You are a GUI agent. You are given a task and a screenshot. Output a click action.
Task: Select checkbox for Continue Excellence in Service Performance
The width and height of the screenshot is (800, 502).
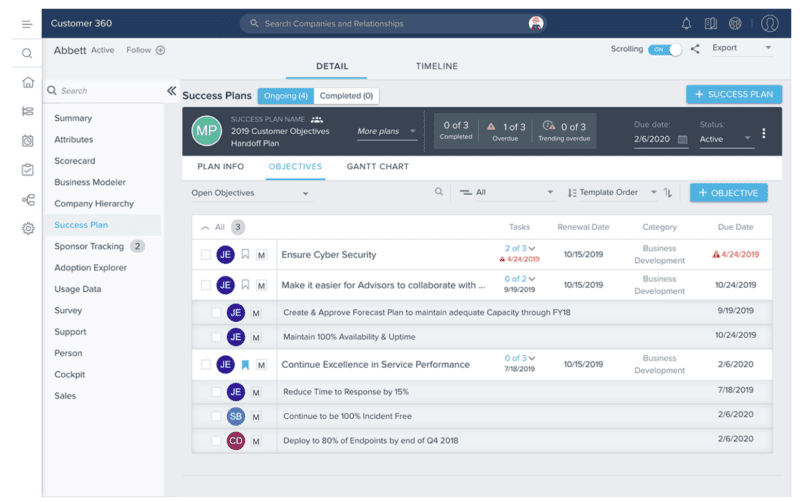pyautogui.click(x=206, y=365)
